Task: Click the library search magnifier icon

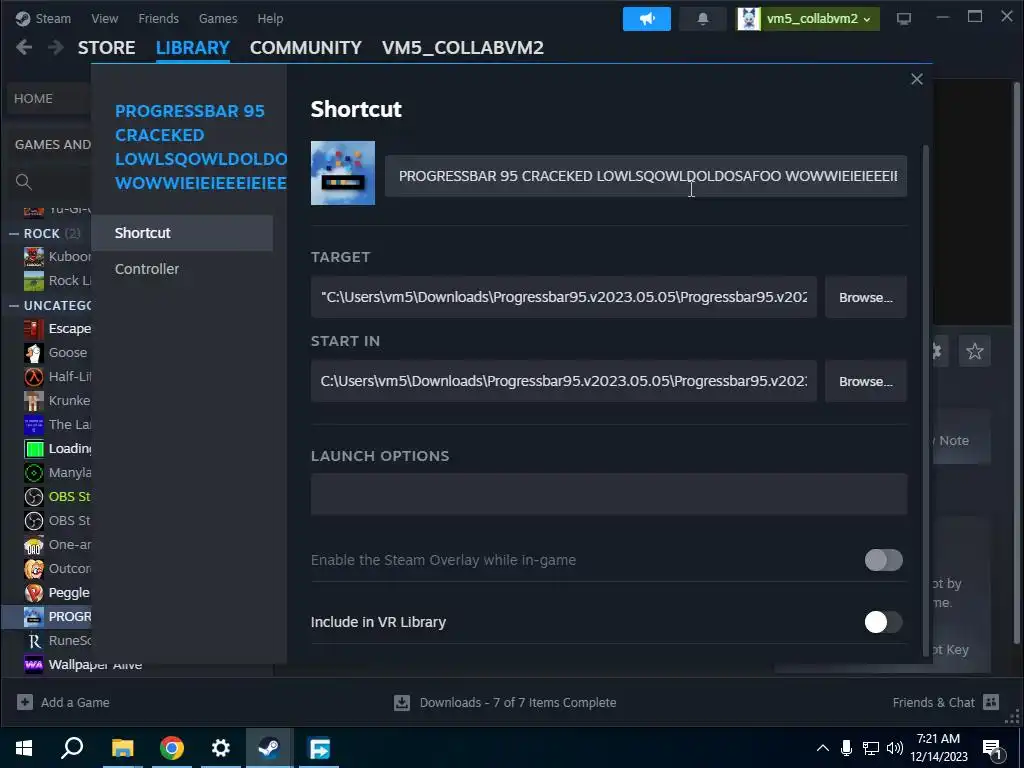Action: [x=24, y=182]
